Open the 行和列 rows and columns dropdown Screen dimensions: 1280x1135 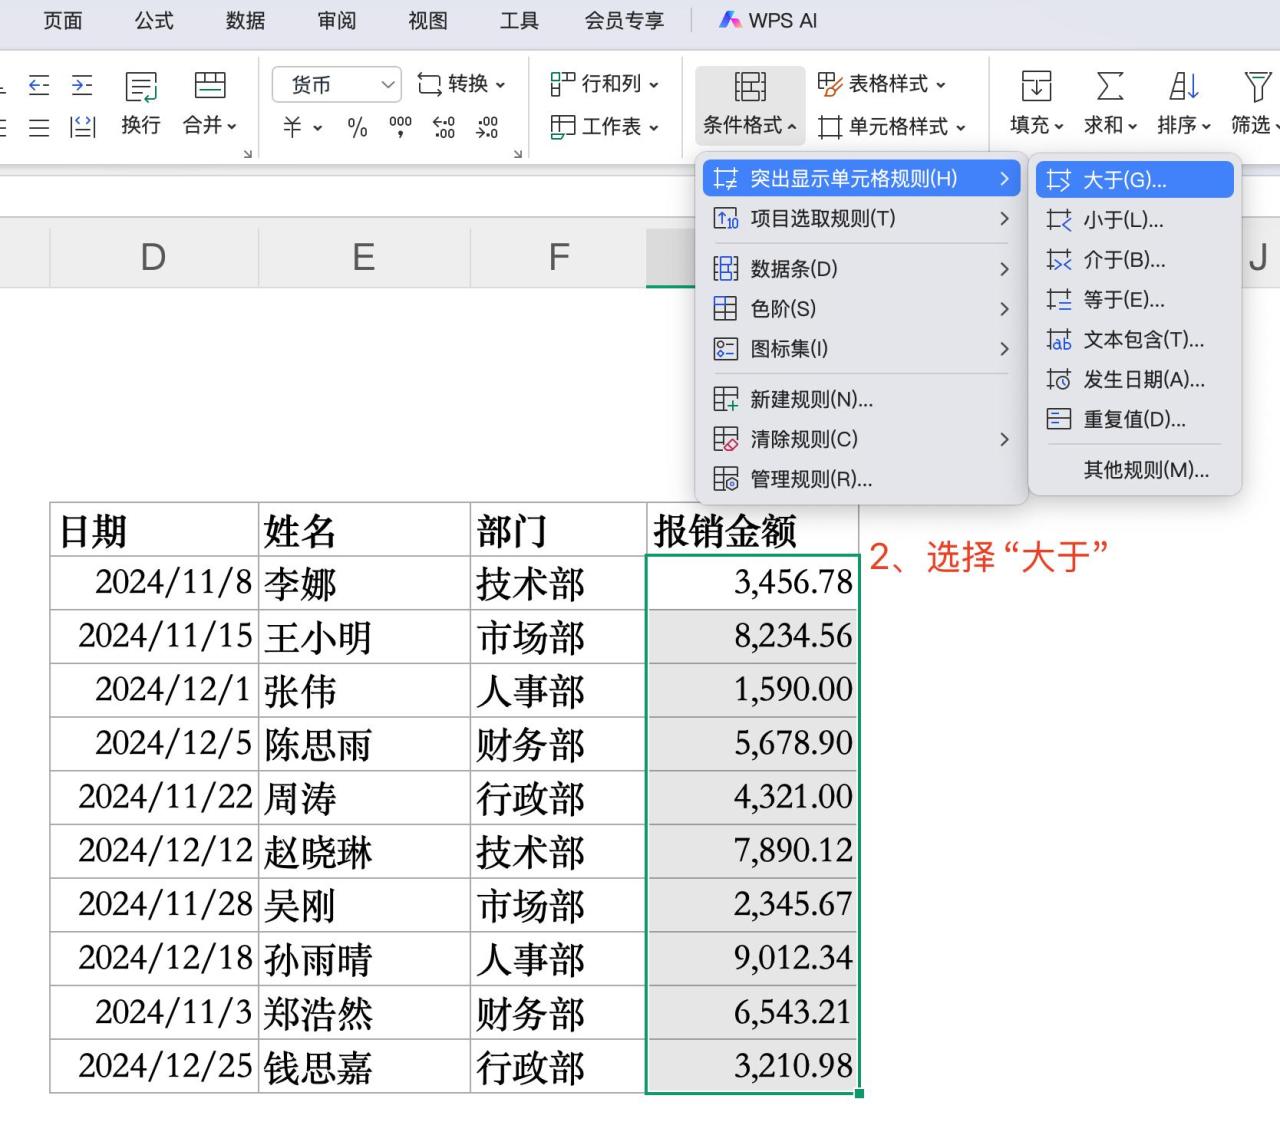(604, 84)
